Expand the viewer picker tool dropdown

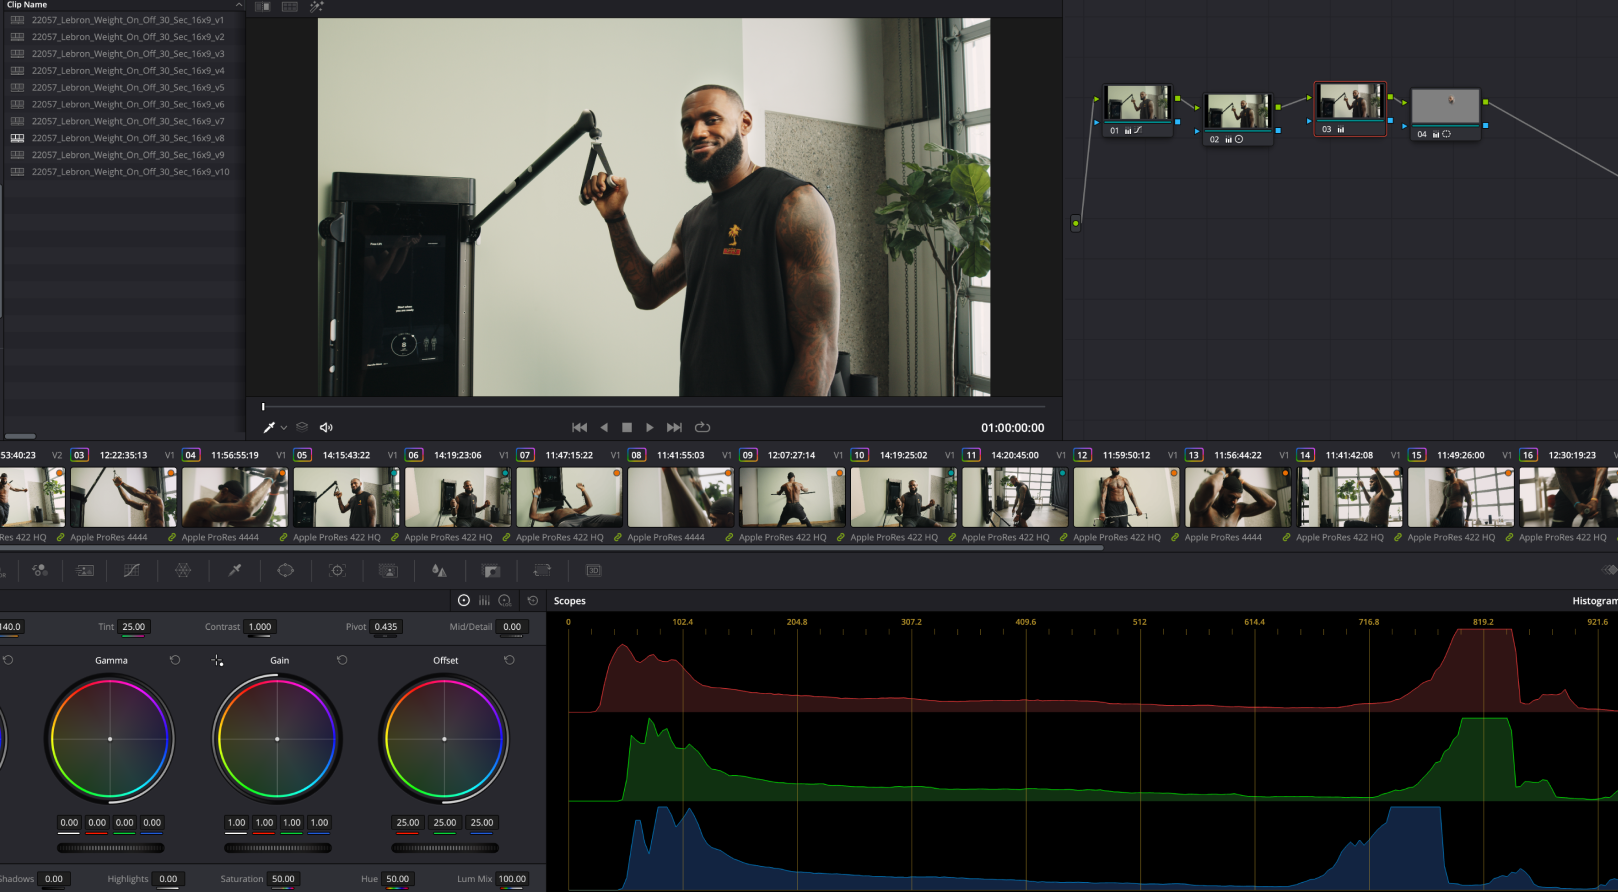(x=284, y=427)
